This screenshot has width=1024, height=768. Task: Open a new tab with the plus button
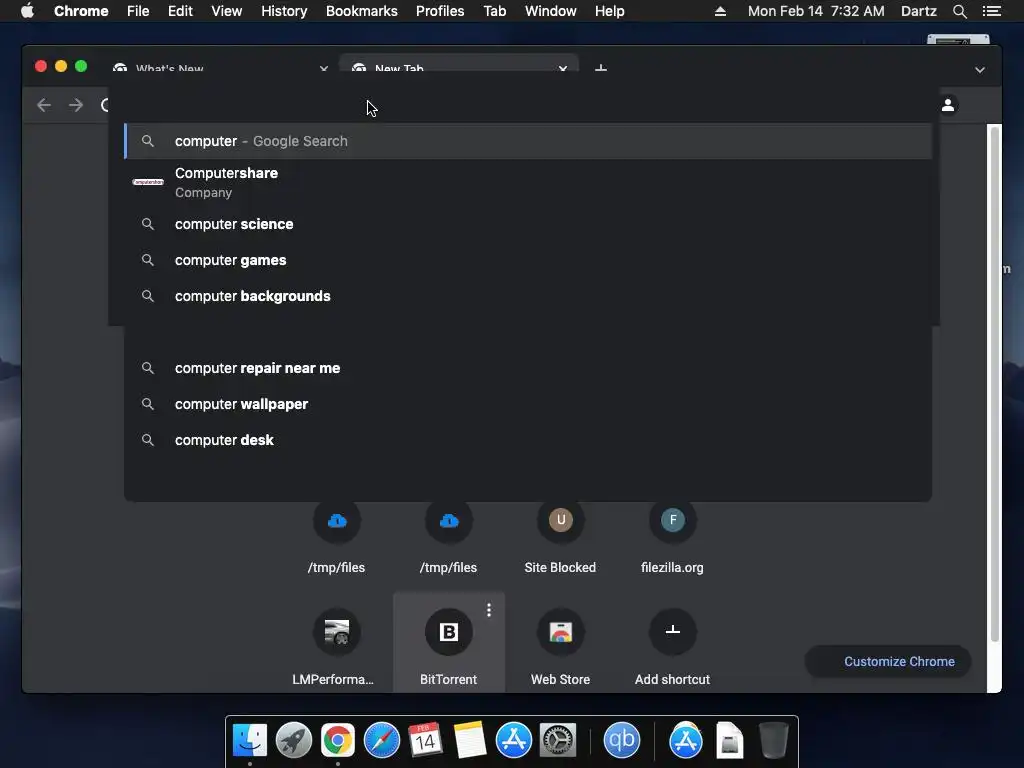601,68
